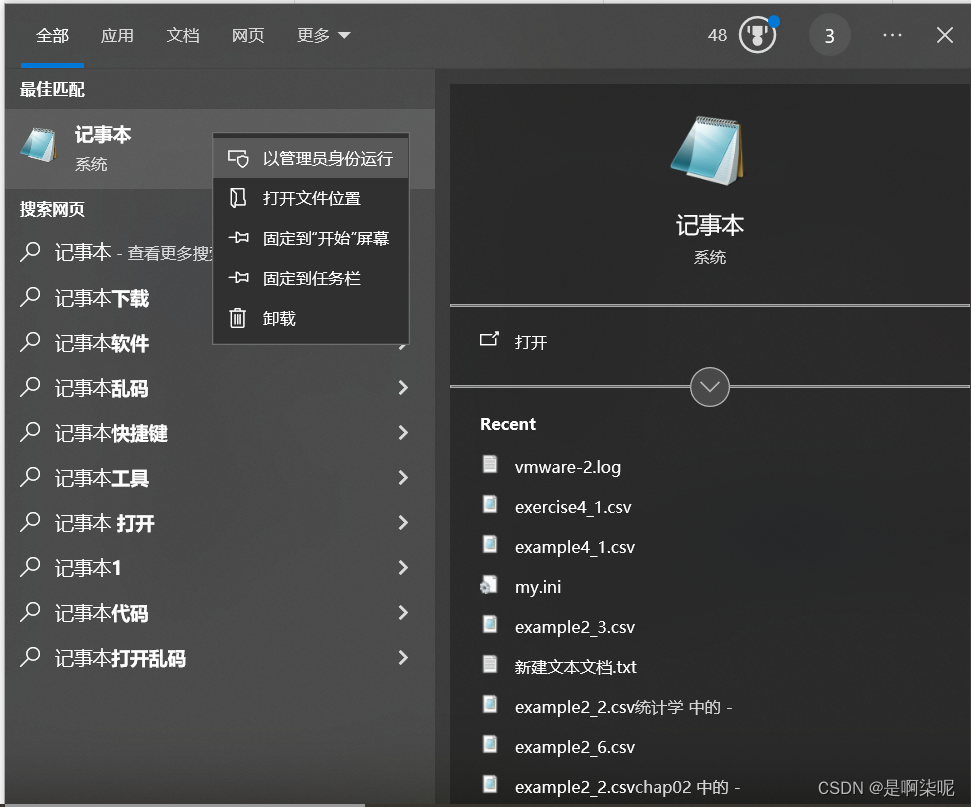The image size is (971, 807).
Task: Expand arrow for 记事本打开乱码 suggestion
Action: pyautogui.click(x=403, y=658)
